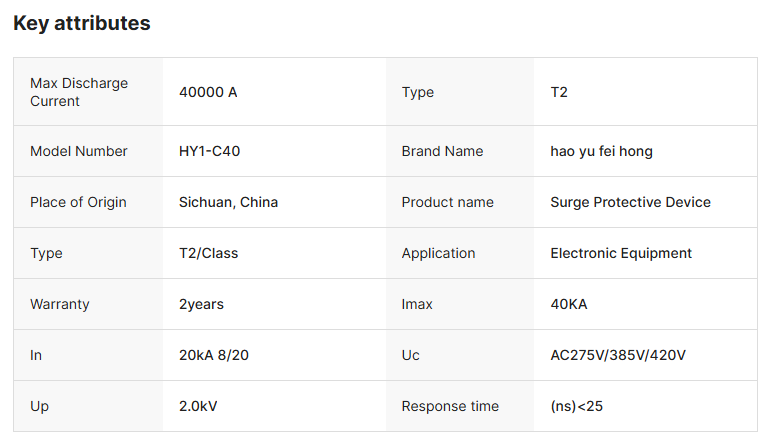Click the "Warranty" label

tap(60, 304)
